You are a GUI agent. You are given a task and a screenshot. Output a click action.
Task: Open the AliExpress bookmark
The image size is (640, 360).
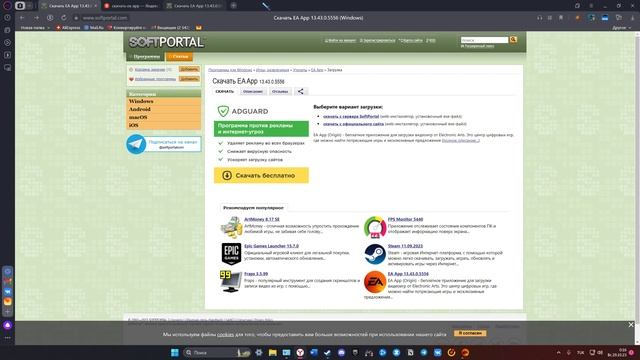(x=68, y=28)
